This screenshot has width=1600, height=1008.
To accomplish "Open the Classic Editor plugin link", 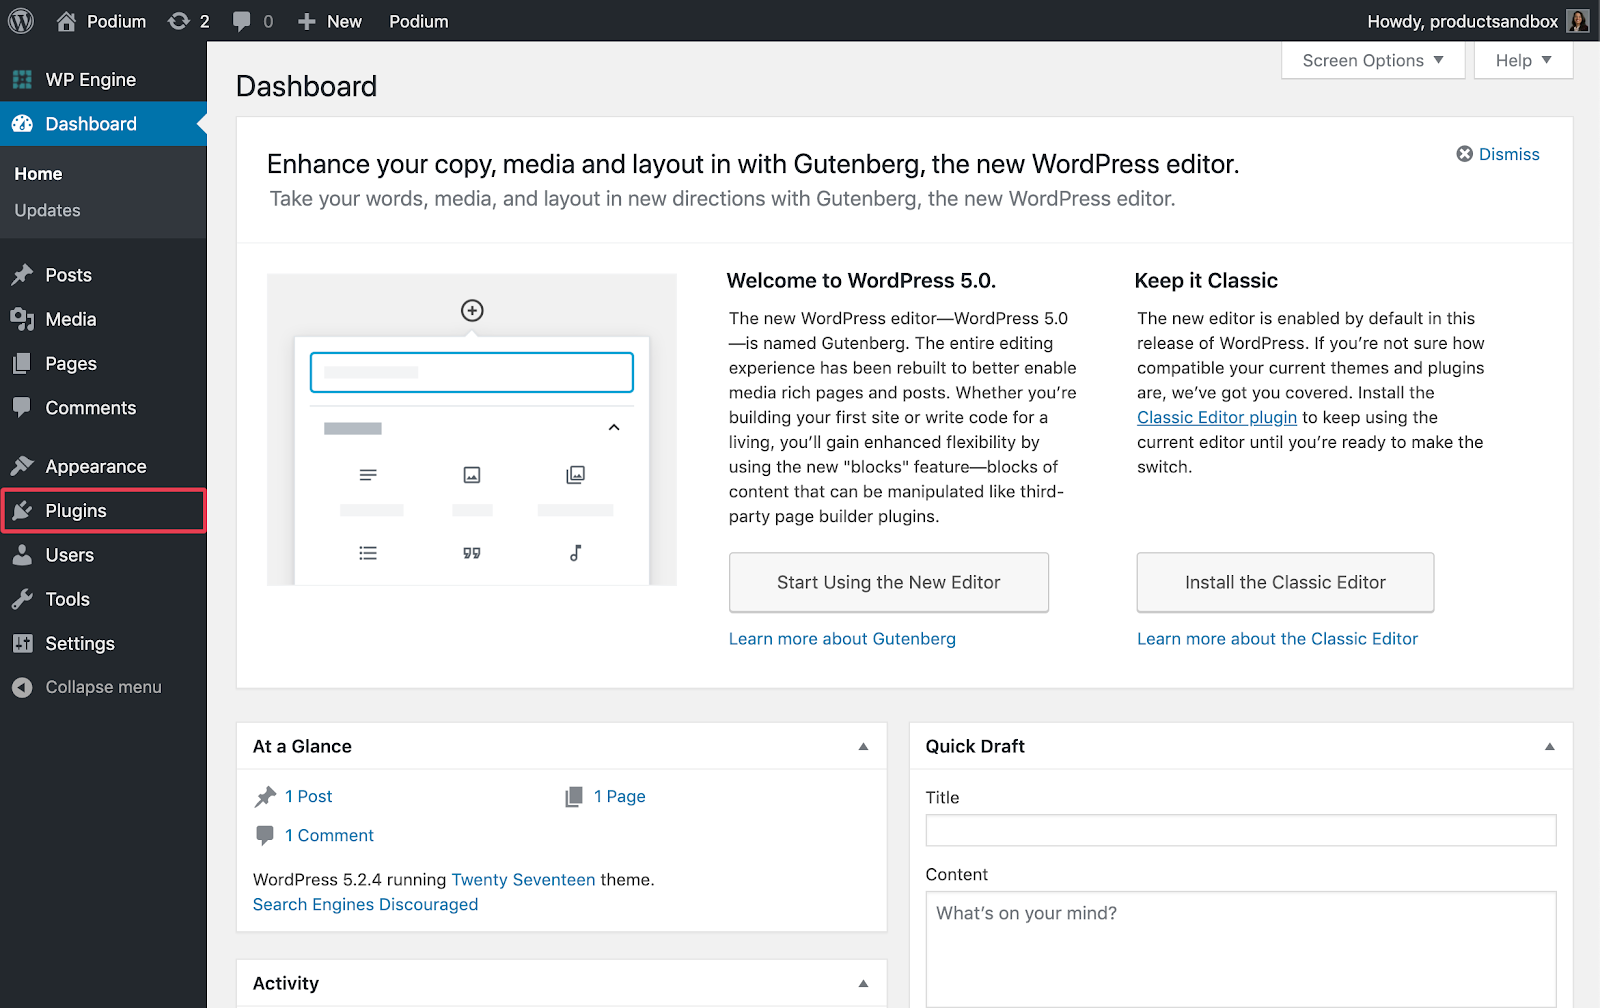I will pyautogui.click(x=1216, y=417).
